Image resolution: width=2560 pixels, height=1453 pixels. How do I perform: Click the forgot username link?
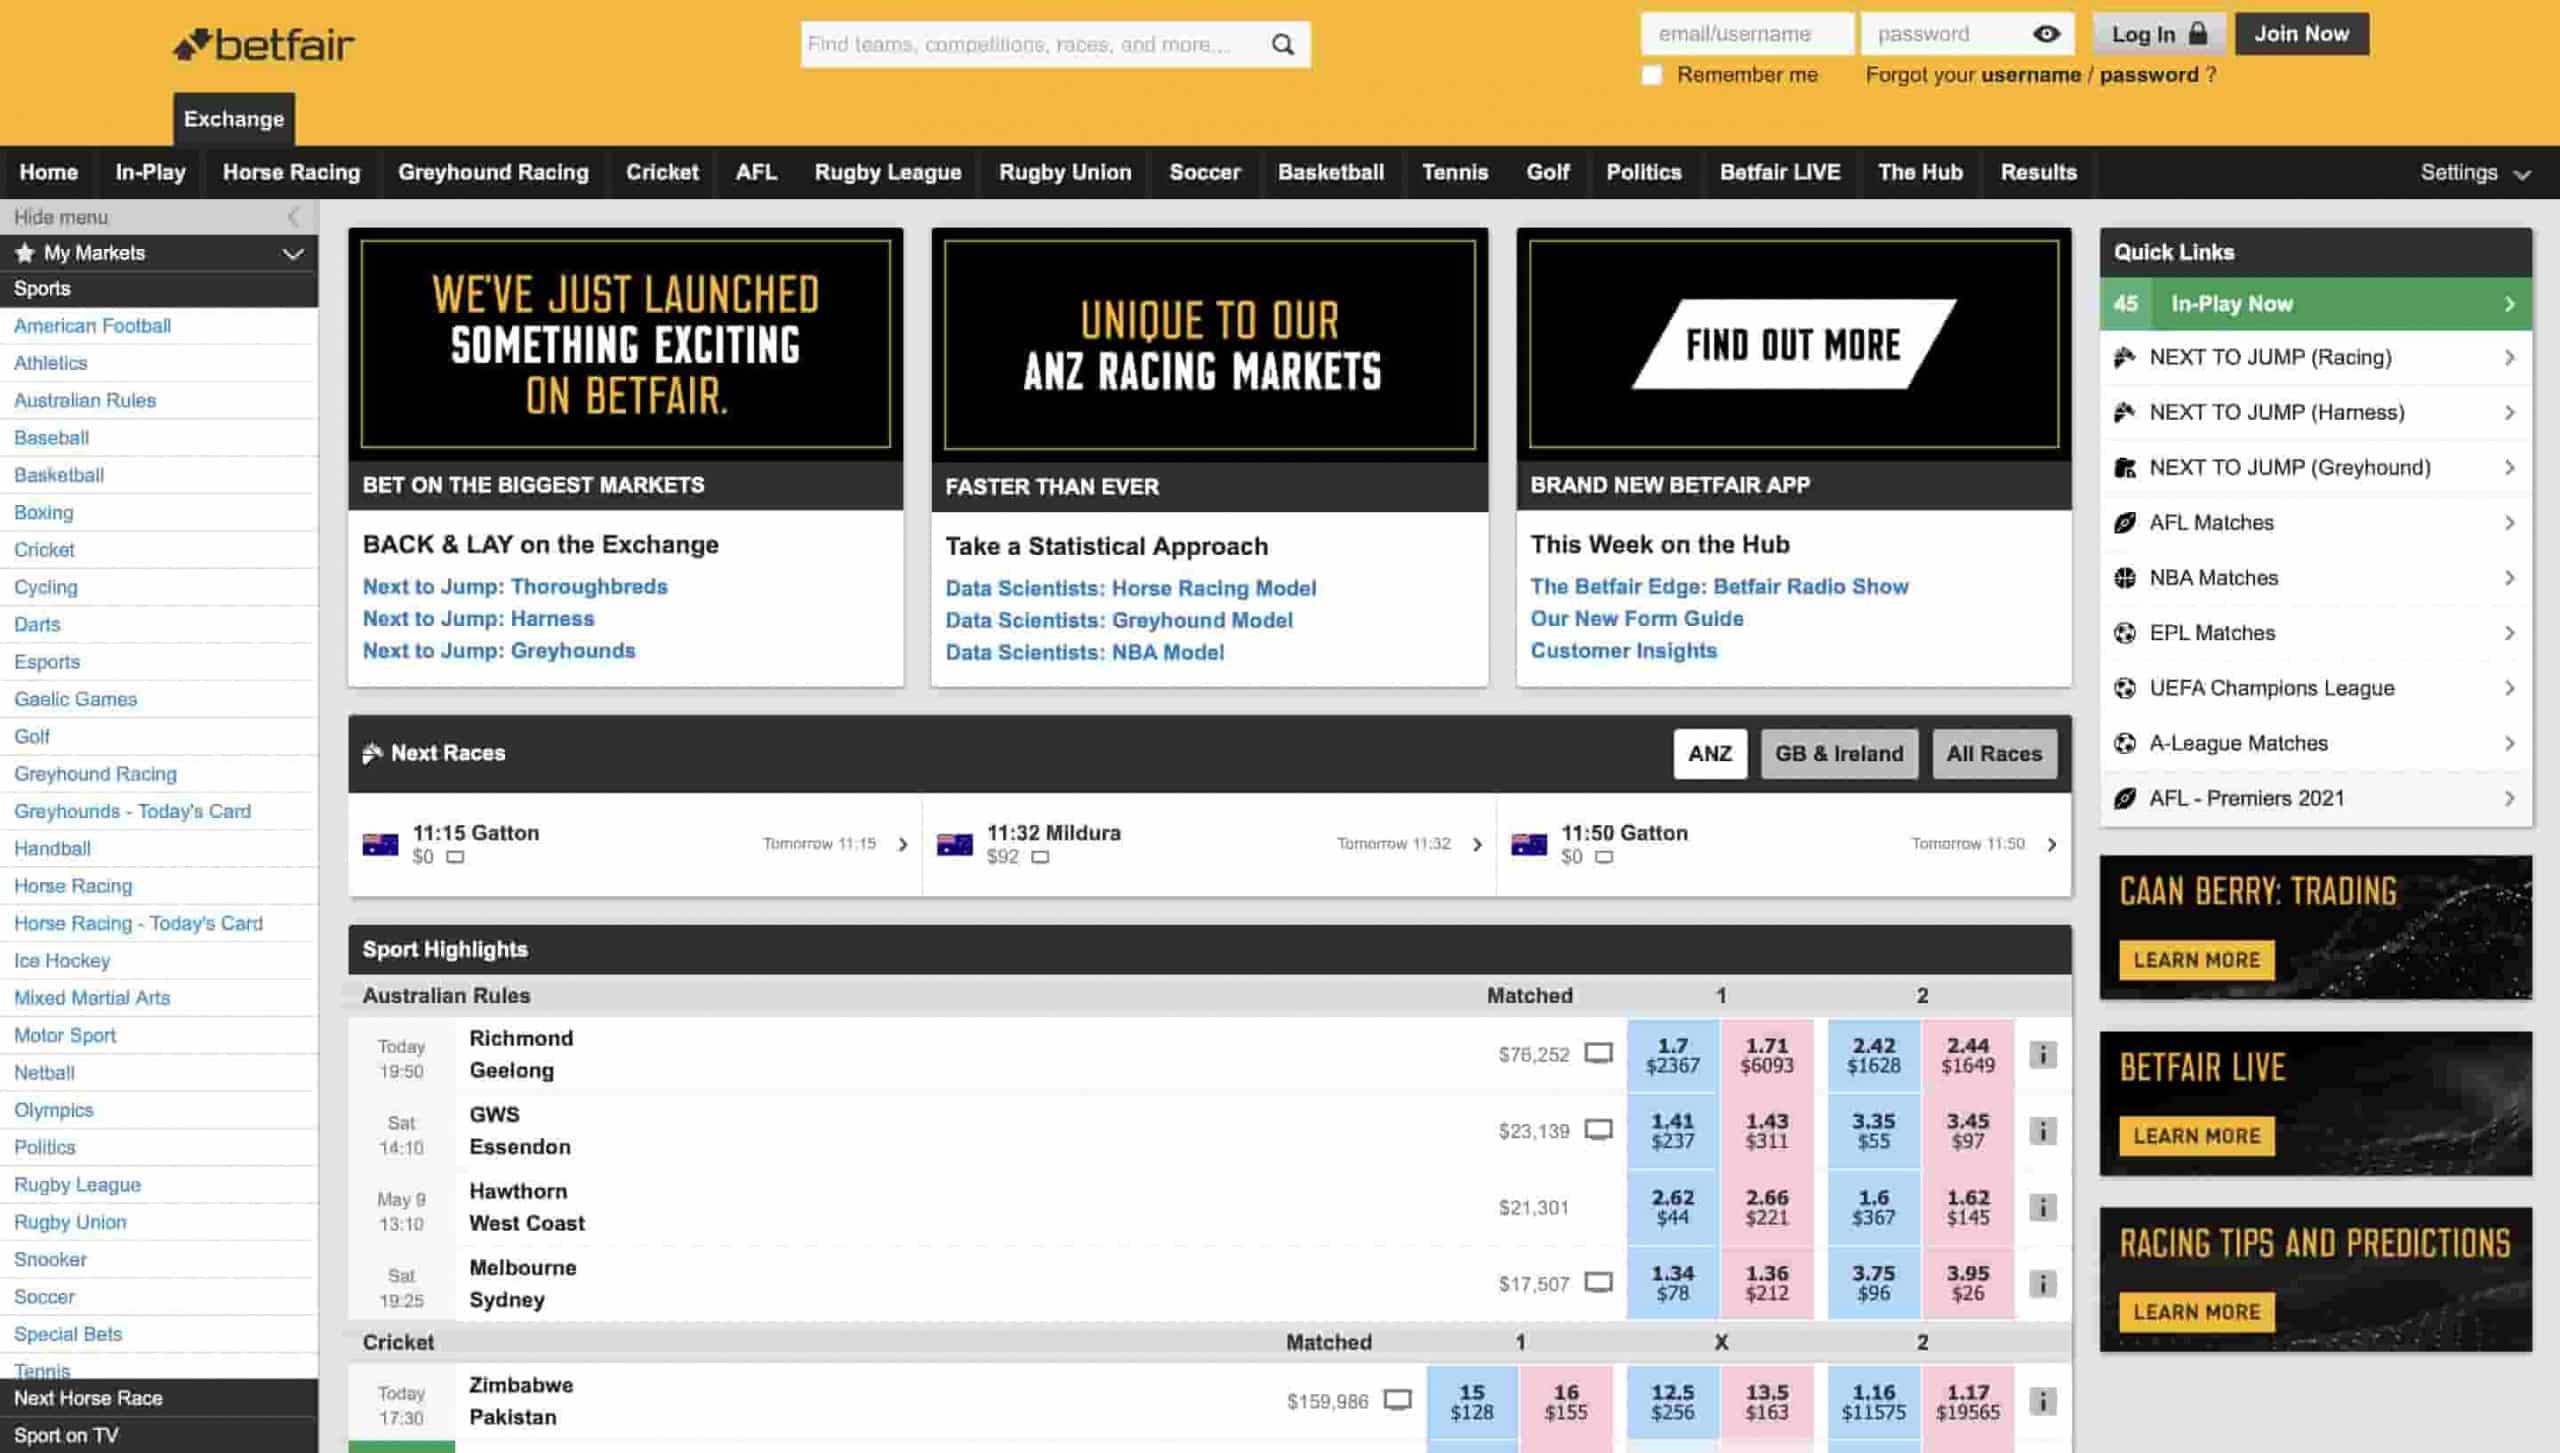2030,75
